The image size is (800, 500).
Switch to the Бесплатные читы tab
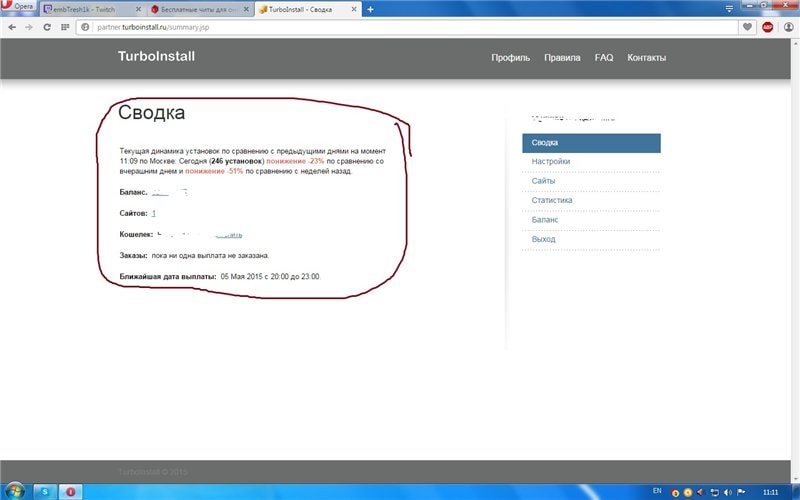pyautogui.click(x=198, y=10)
